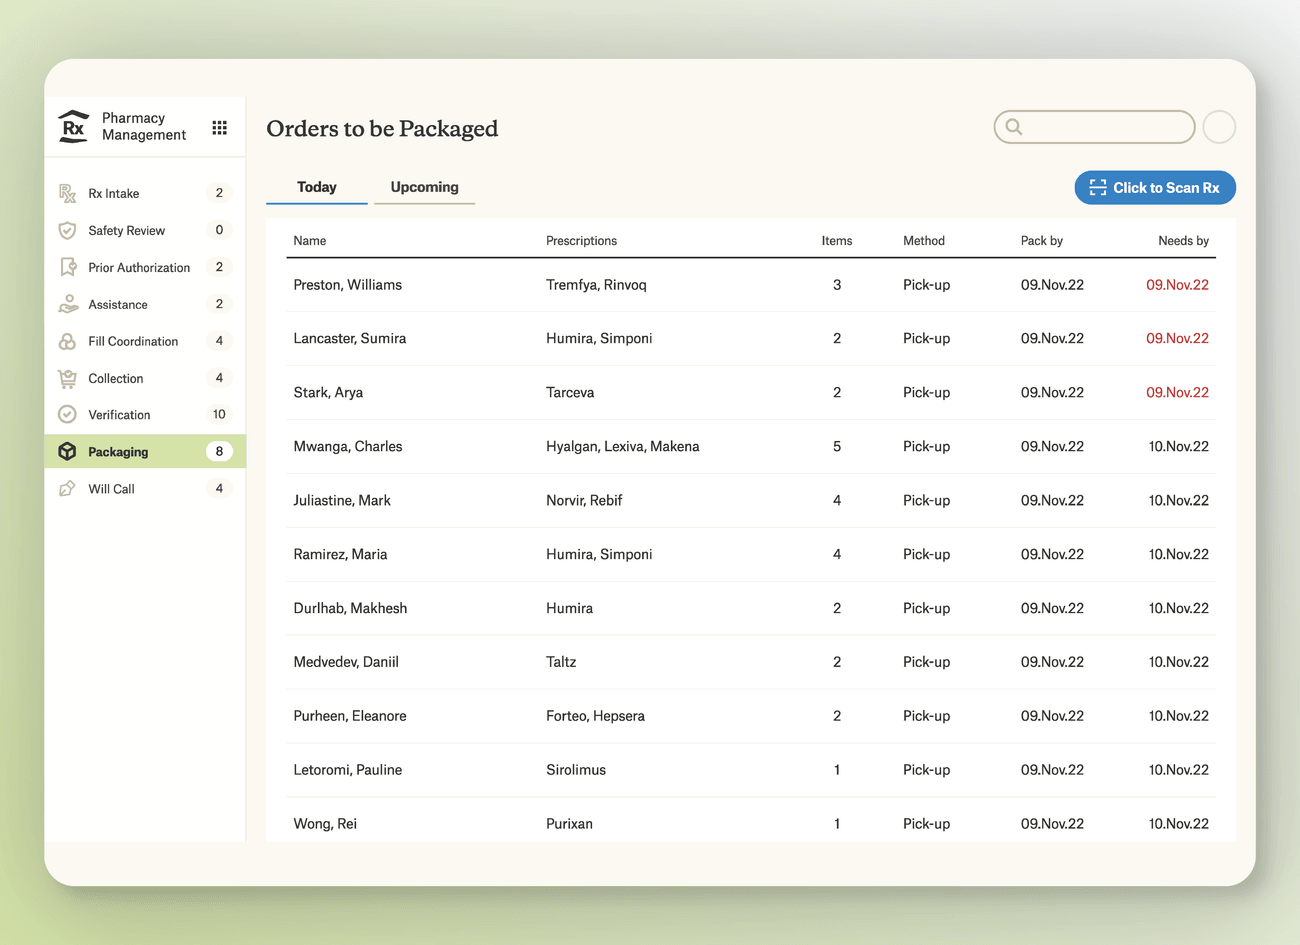1300x945 pixels.
Task: Click the Pharmacy Management Rx logo
Action: (x=73, y=127)
